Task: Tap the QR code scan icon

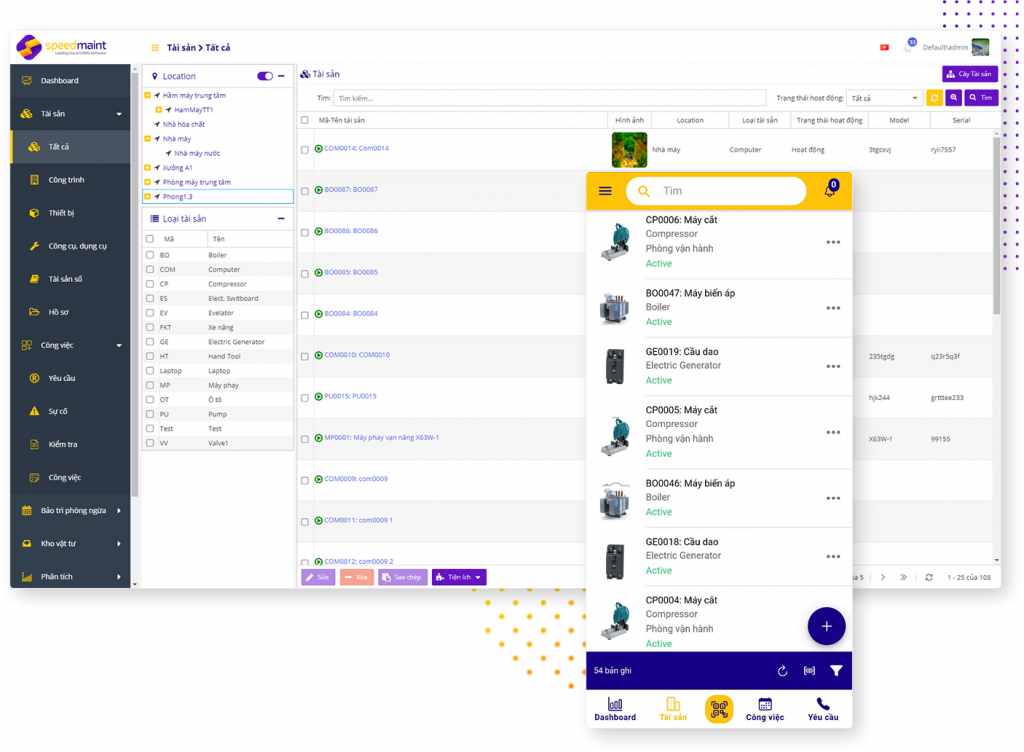Action: (x=718, y=708)
